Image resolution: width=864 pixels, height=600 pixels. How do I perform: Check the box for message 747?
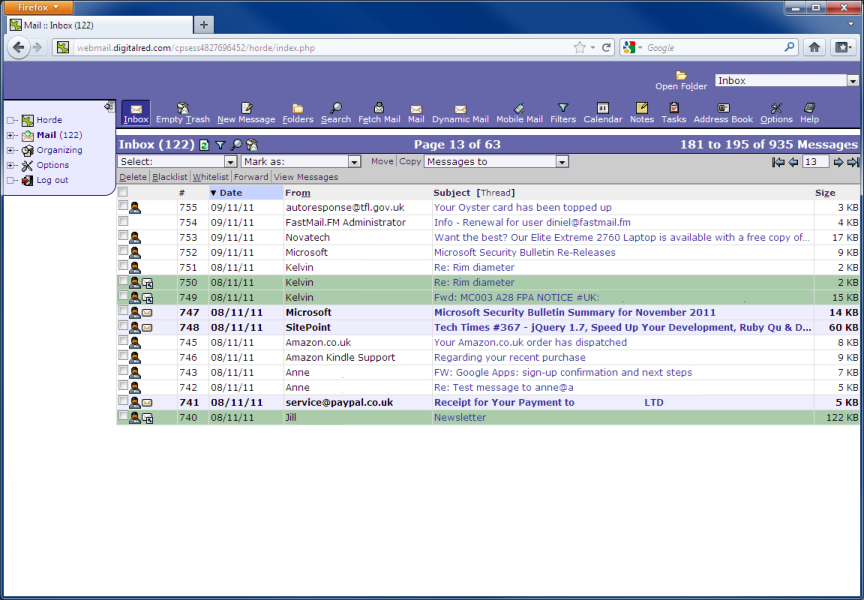pos(123,311)
